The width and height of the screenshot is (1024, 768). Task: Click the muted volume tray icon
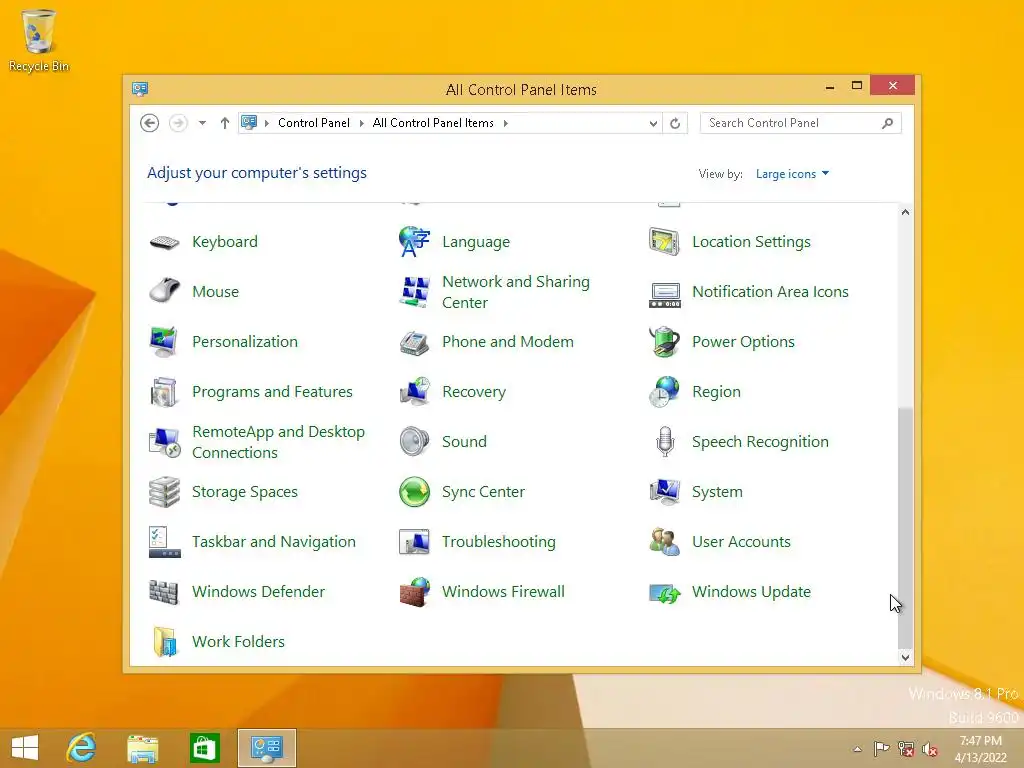[930, 749]
